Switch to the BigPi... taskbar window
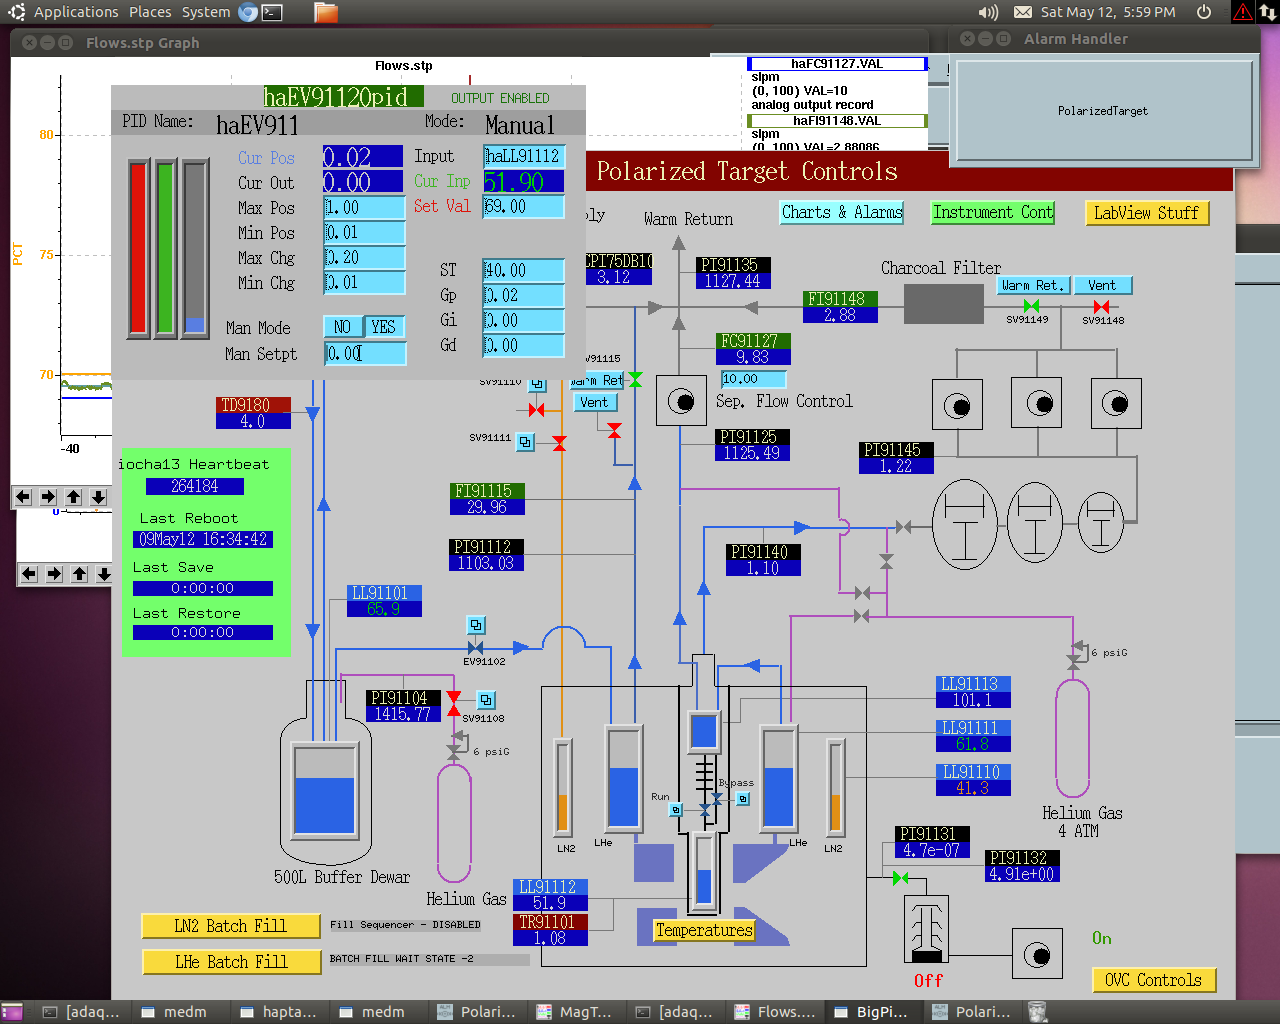This screenshot has height=1024, width=1280. pos(872,1012)
